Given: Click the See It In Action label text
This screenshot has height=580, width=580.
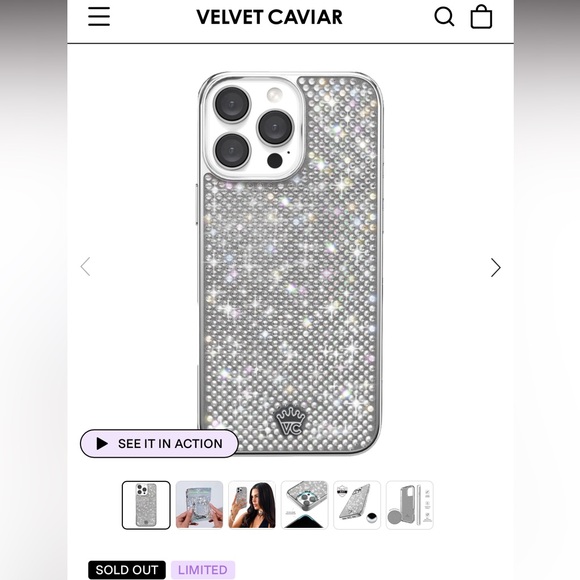Looking at the screenshot, I should tap(170, 444).
